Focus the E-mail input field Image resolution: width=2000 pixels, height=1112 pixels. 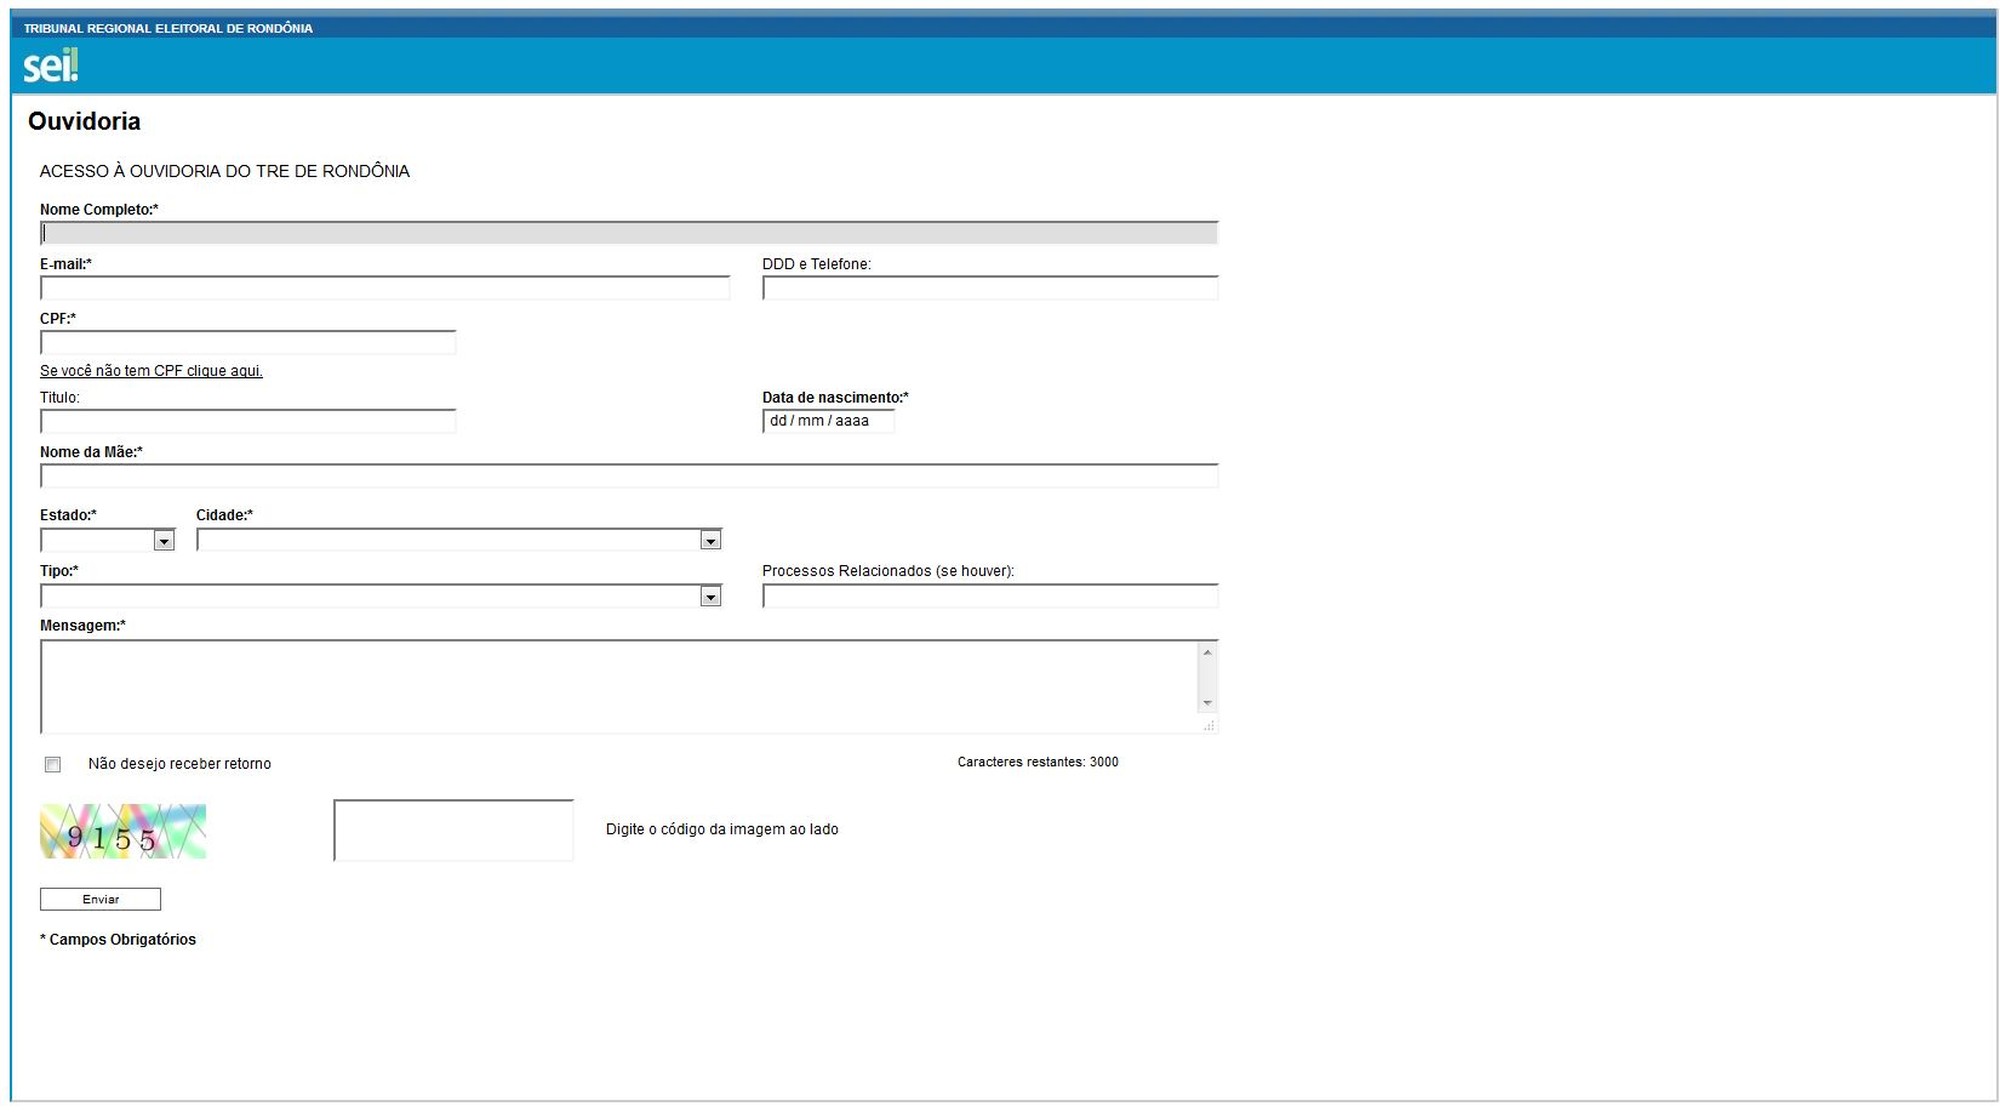[x=385, y=289]
